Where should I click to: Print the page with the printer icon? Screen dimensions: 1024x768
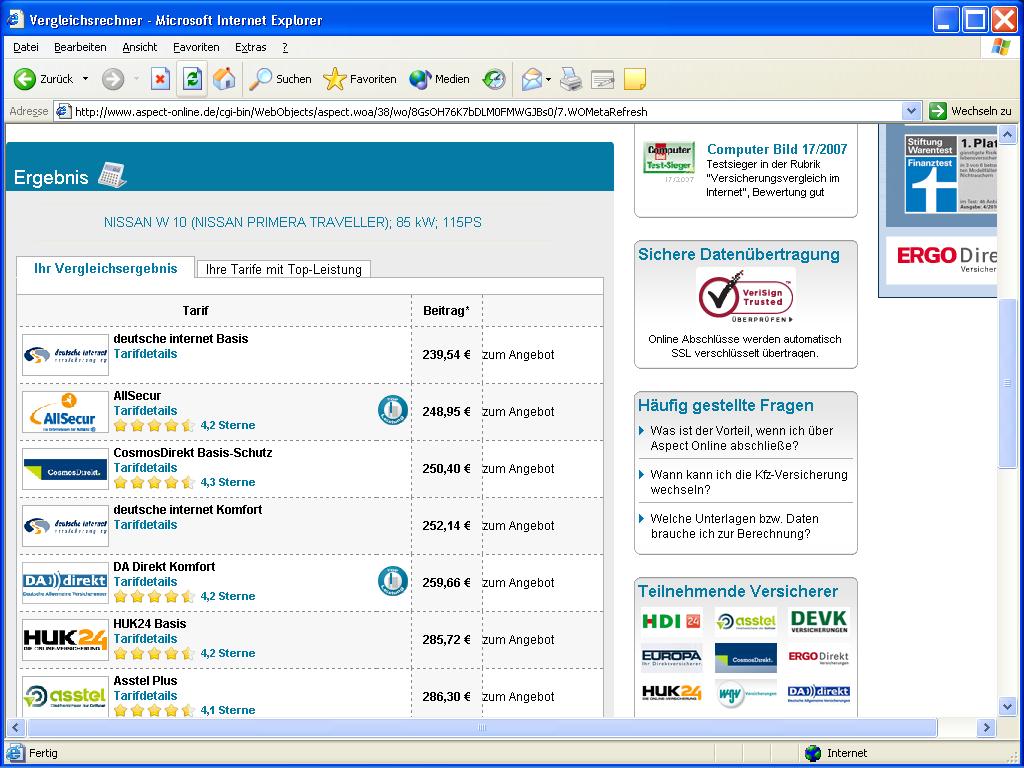(x=571, y=79)
